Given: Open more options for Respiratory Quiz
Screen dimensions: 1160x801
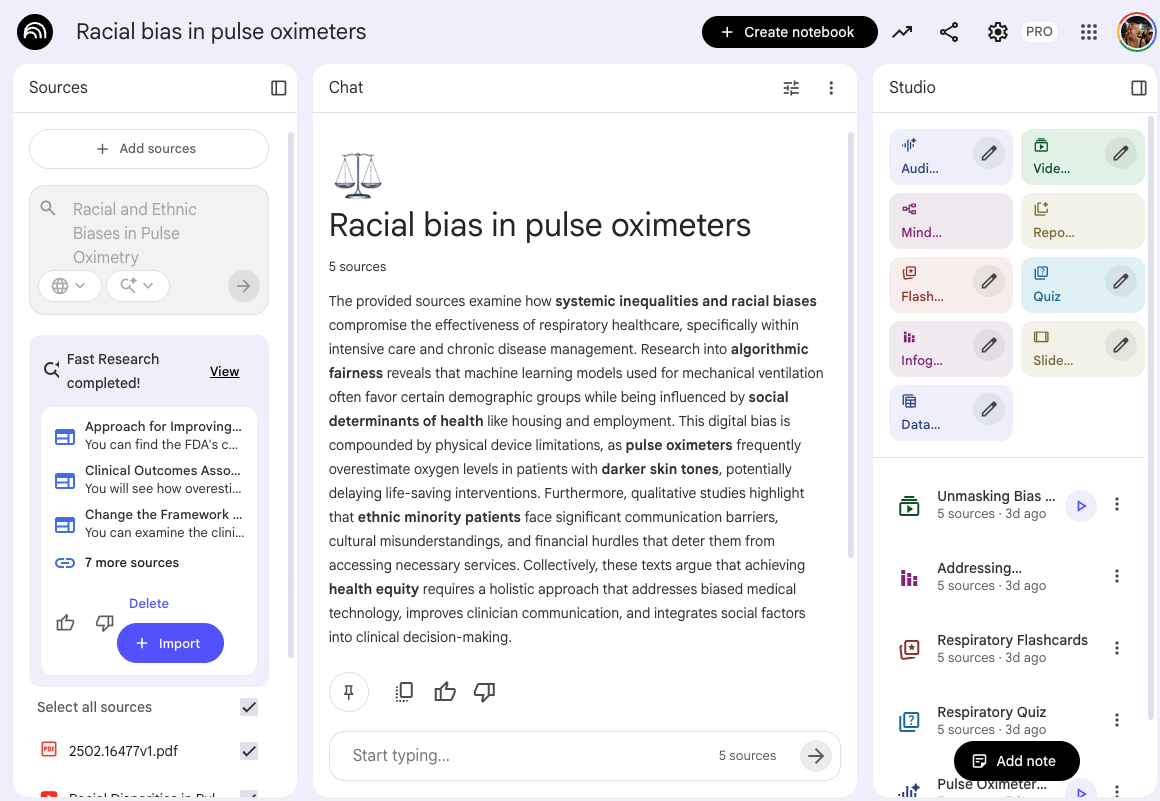Looking at the screenshot, I should click(1116, 720).
